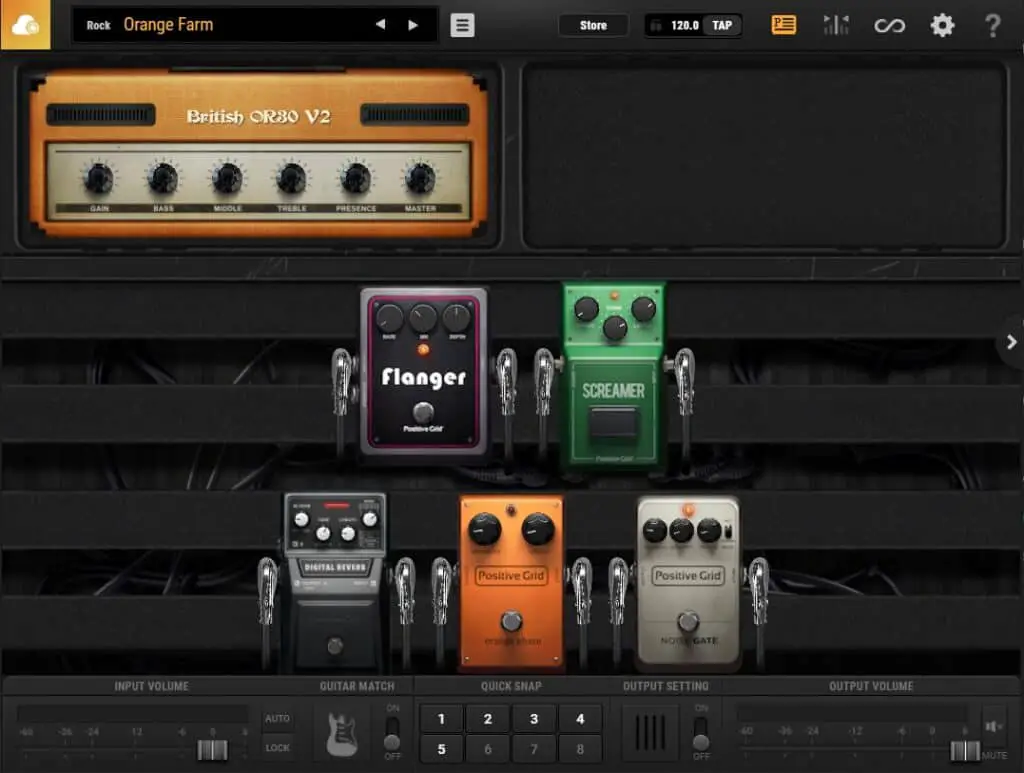The width and height of the screenshot is (1024, 773).
Task: Click the Guitar Match guitar icon
Action: click(342, 734)
